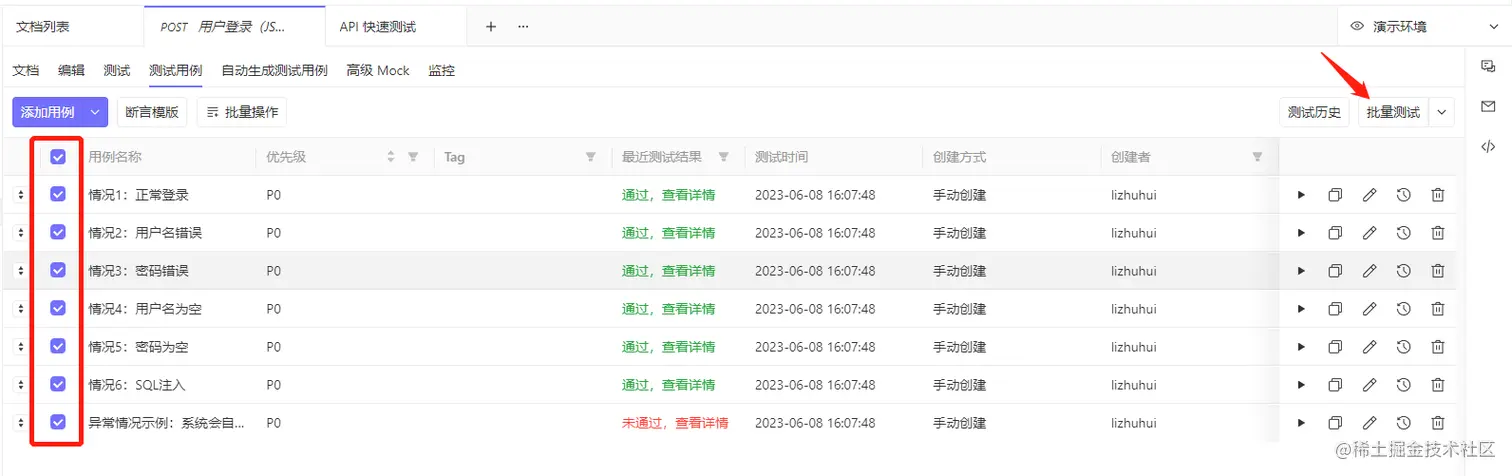Switch to the 文档列表 tab
Viewport: 1512px width, 476px height.
pos(72,27)
